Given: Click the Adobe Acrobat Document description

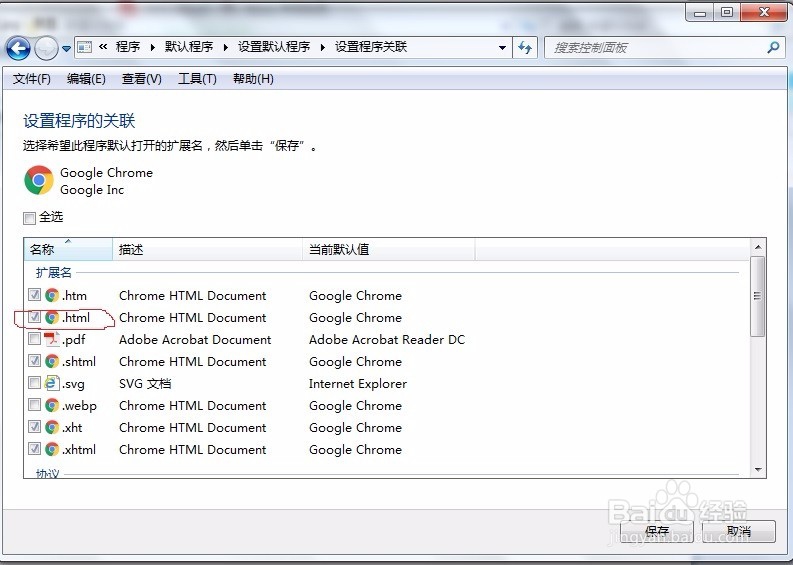Looking at the screenshot, I should (x=195, y=339).
